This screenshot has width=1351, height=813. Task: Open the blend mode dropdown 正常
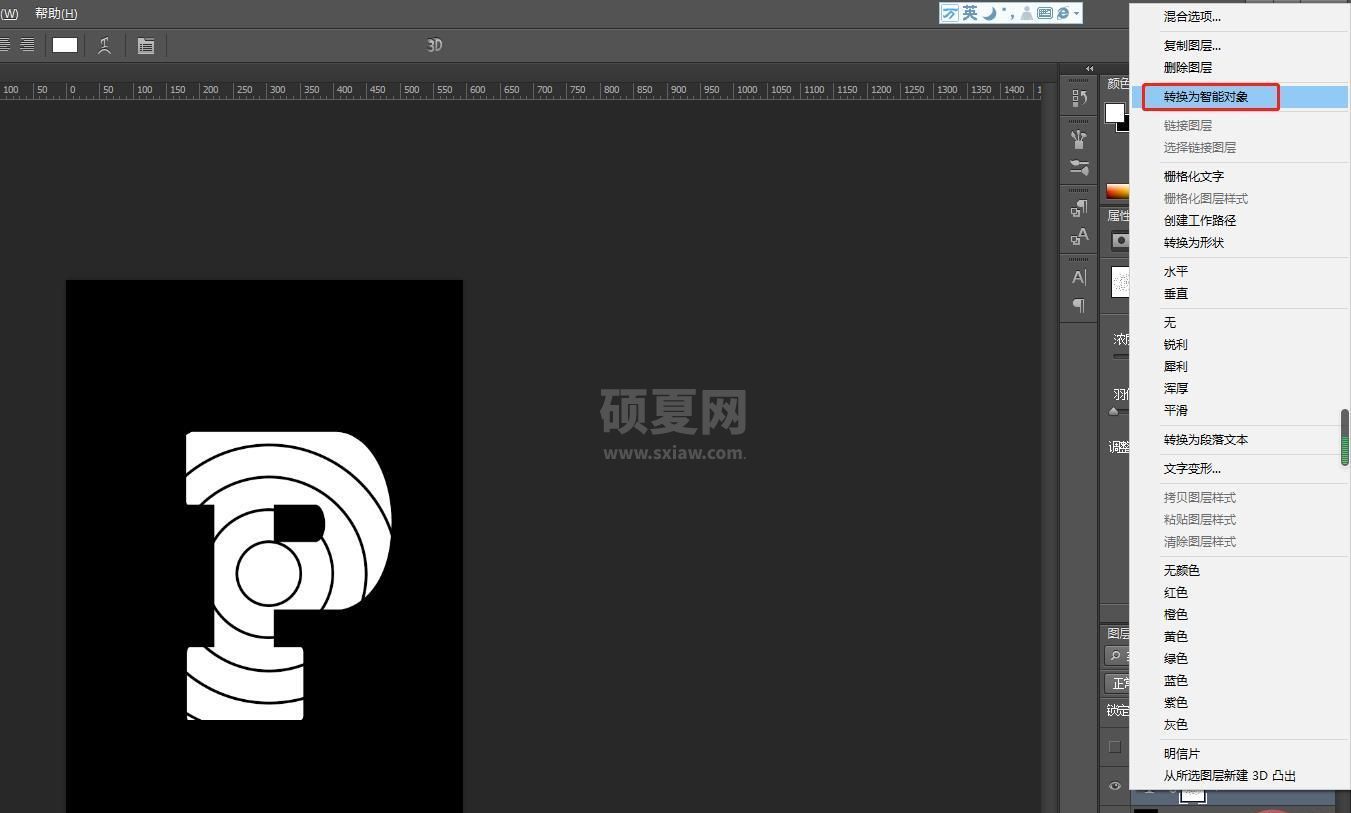point(1118,683)
